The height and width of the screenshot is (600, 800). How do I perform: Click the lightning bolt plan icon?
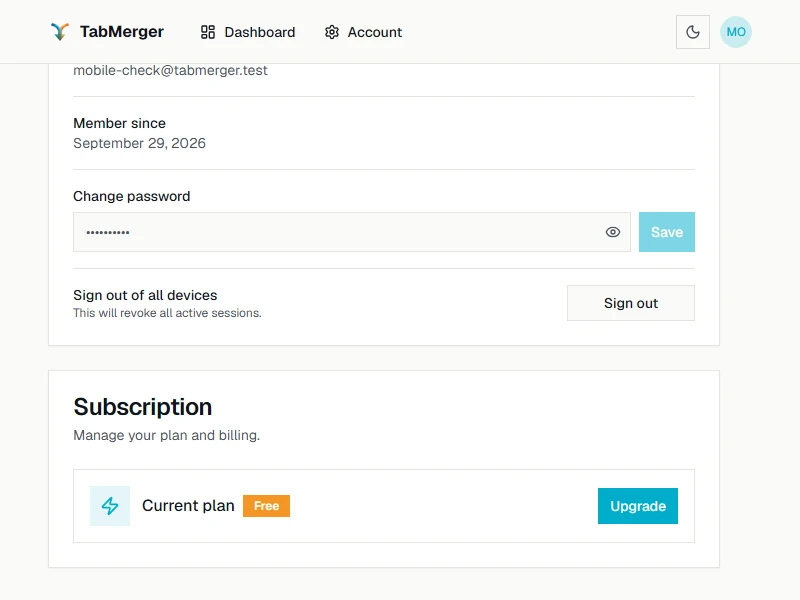(110, 506)
